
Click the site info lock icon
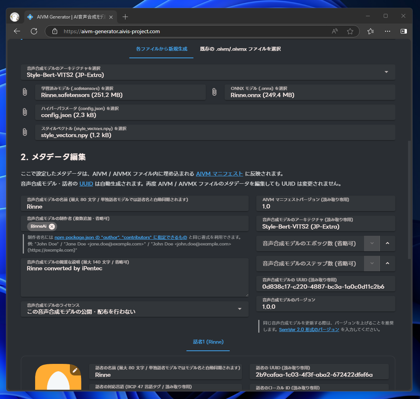point(55,31)
